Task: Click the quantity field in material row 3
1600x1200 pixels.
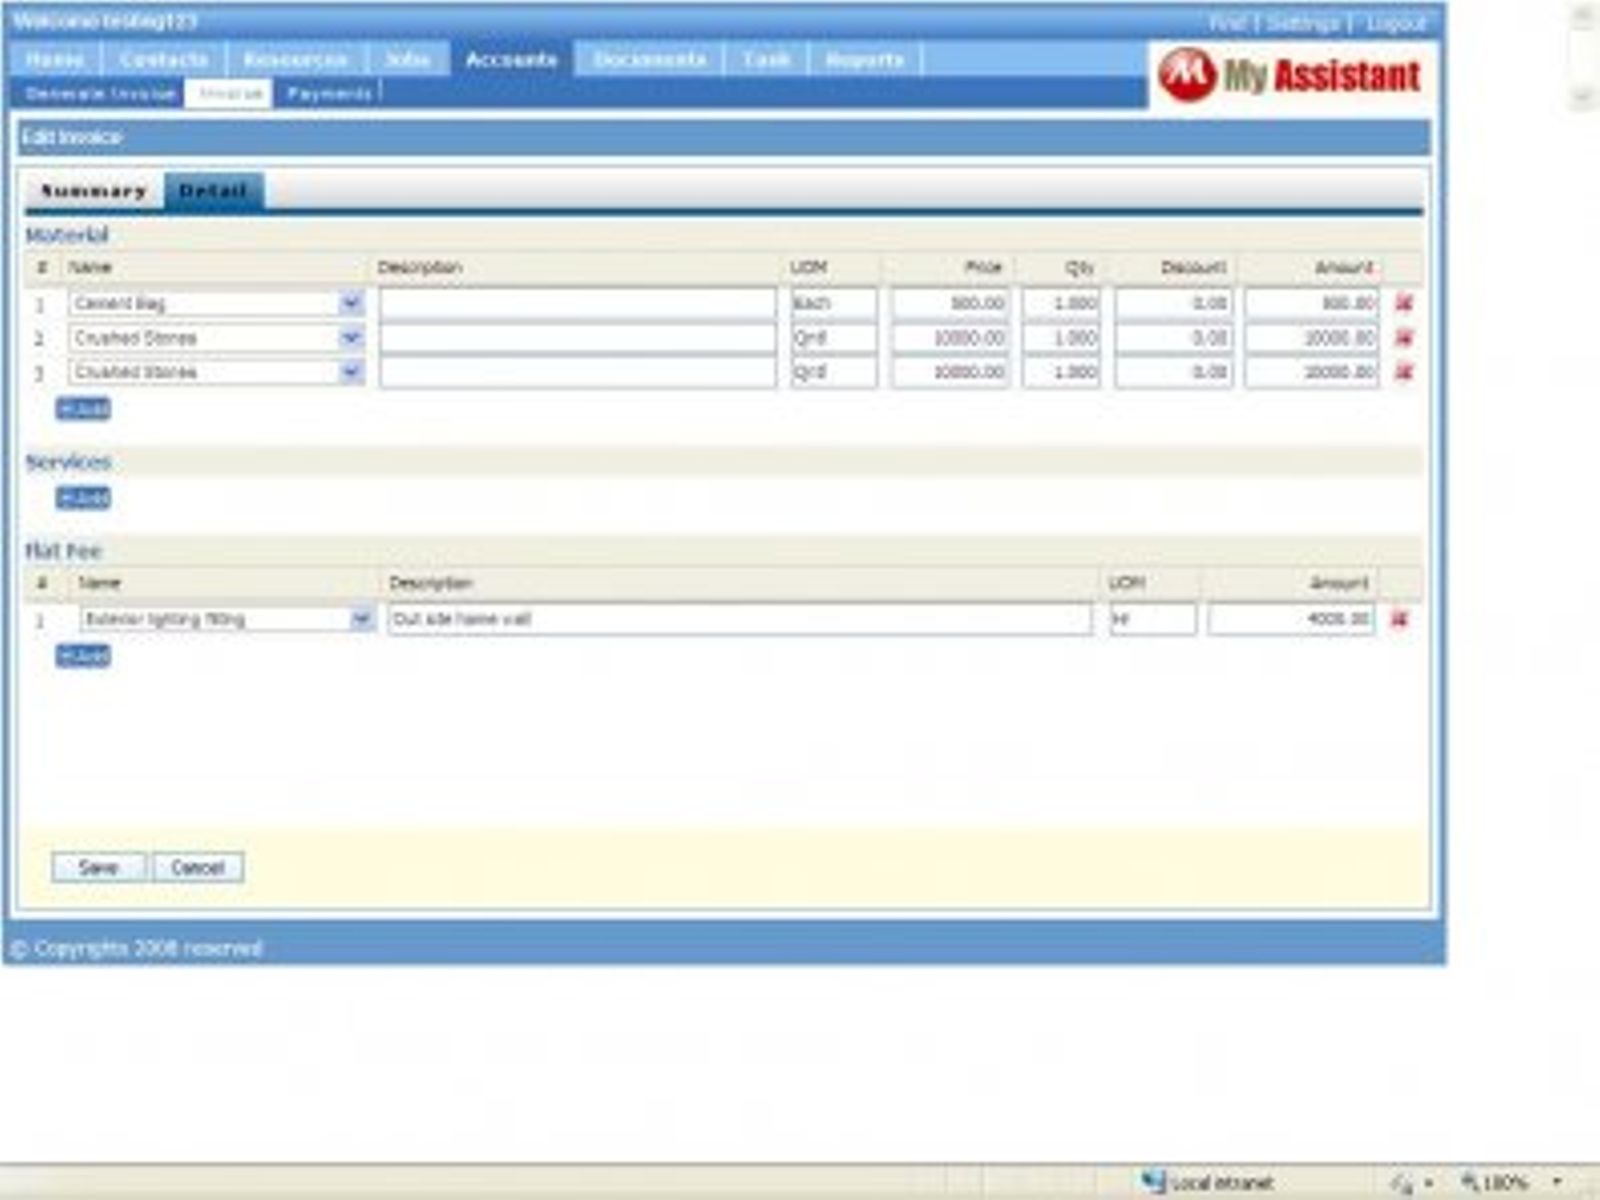Action: pos(1061,372)
